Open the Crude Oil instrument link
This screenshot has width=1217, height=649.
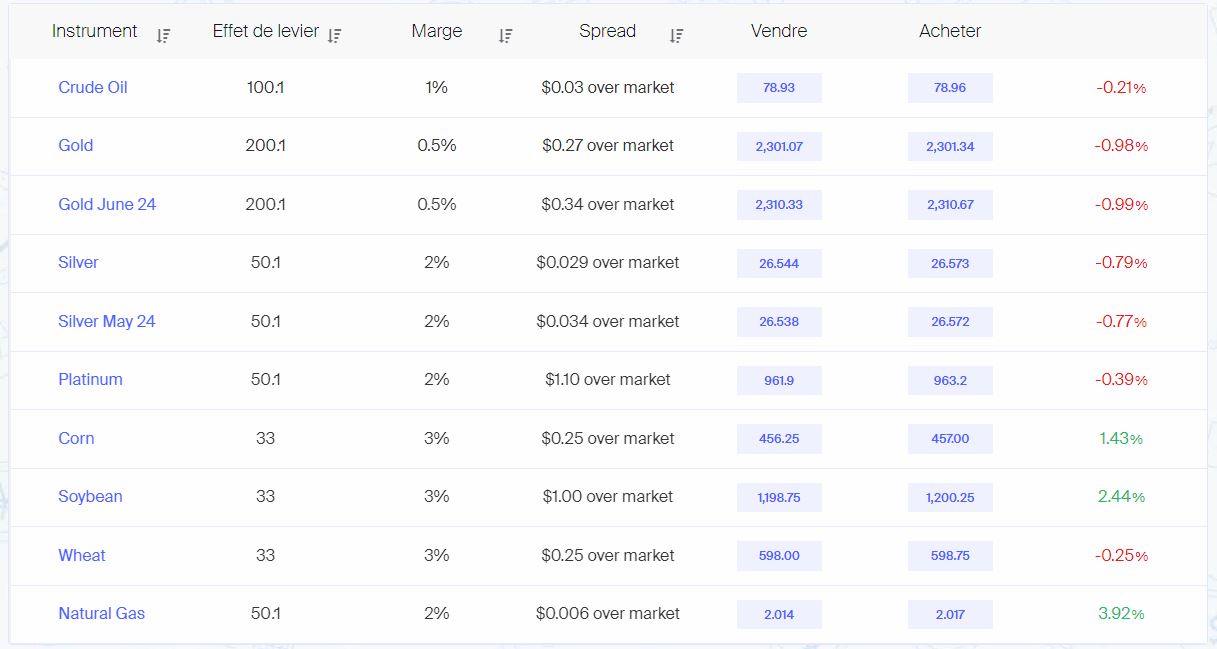tap(93, 87)
